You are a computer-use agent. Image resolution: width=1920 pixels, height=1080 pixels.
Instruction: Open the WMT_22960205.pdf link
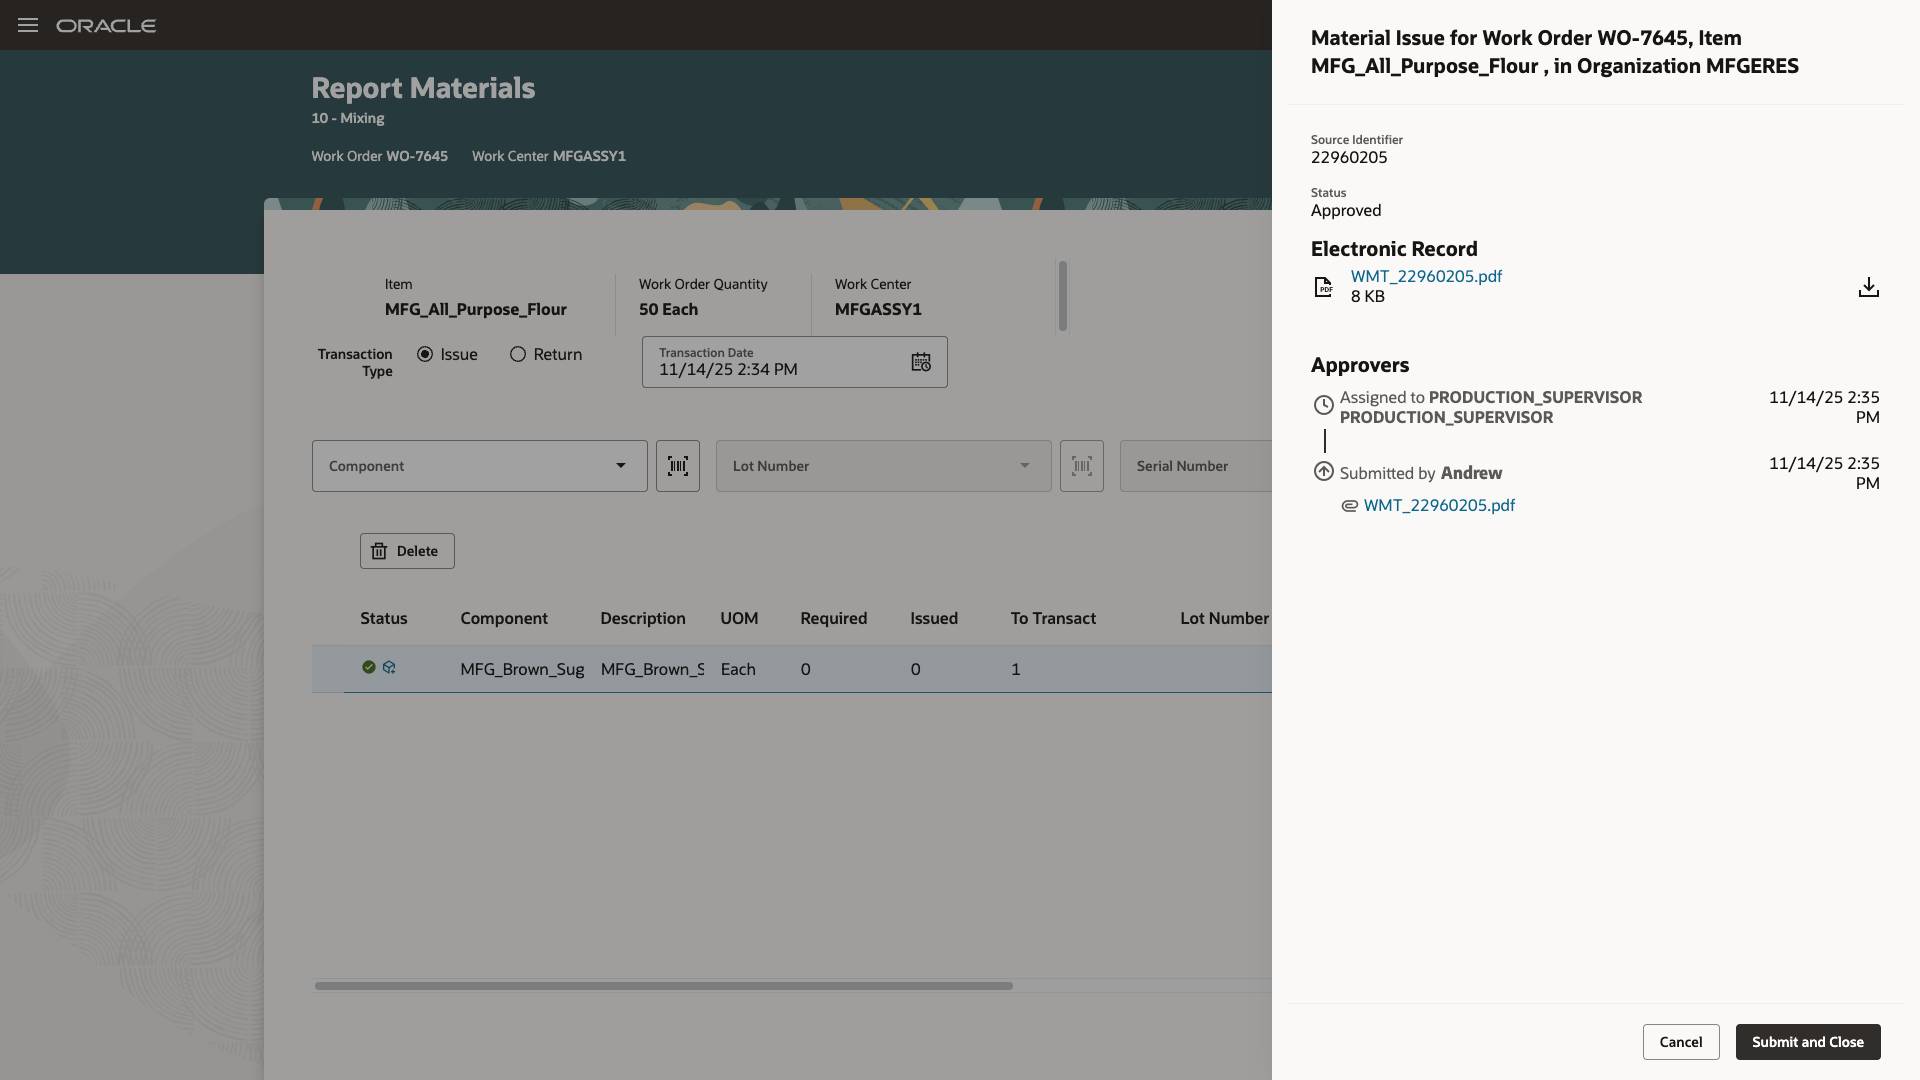(x=1426, y=276)
